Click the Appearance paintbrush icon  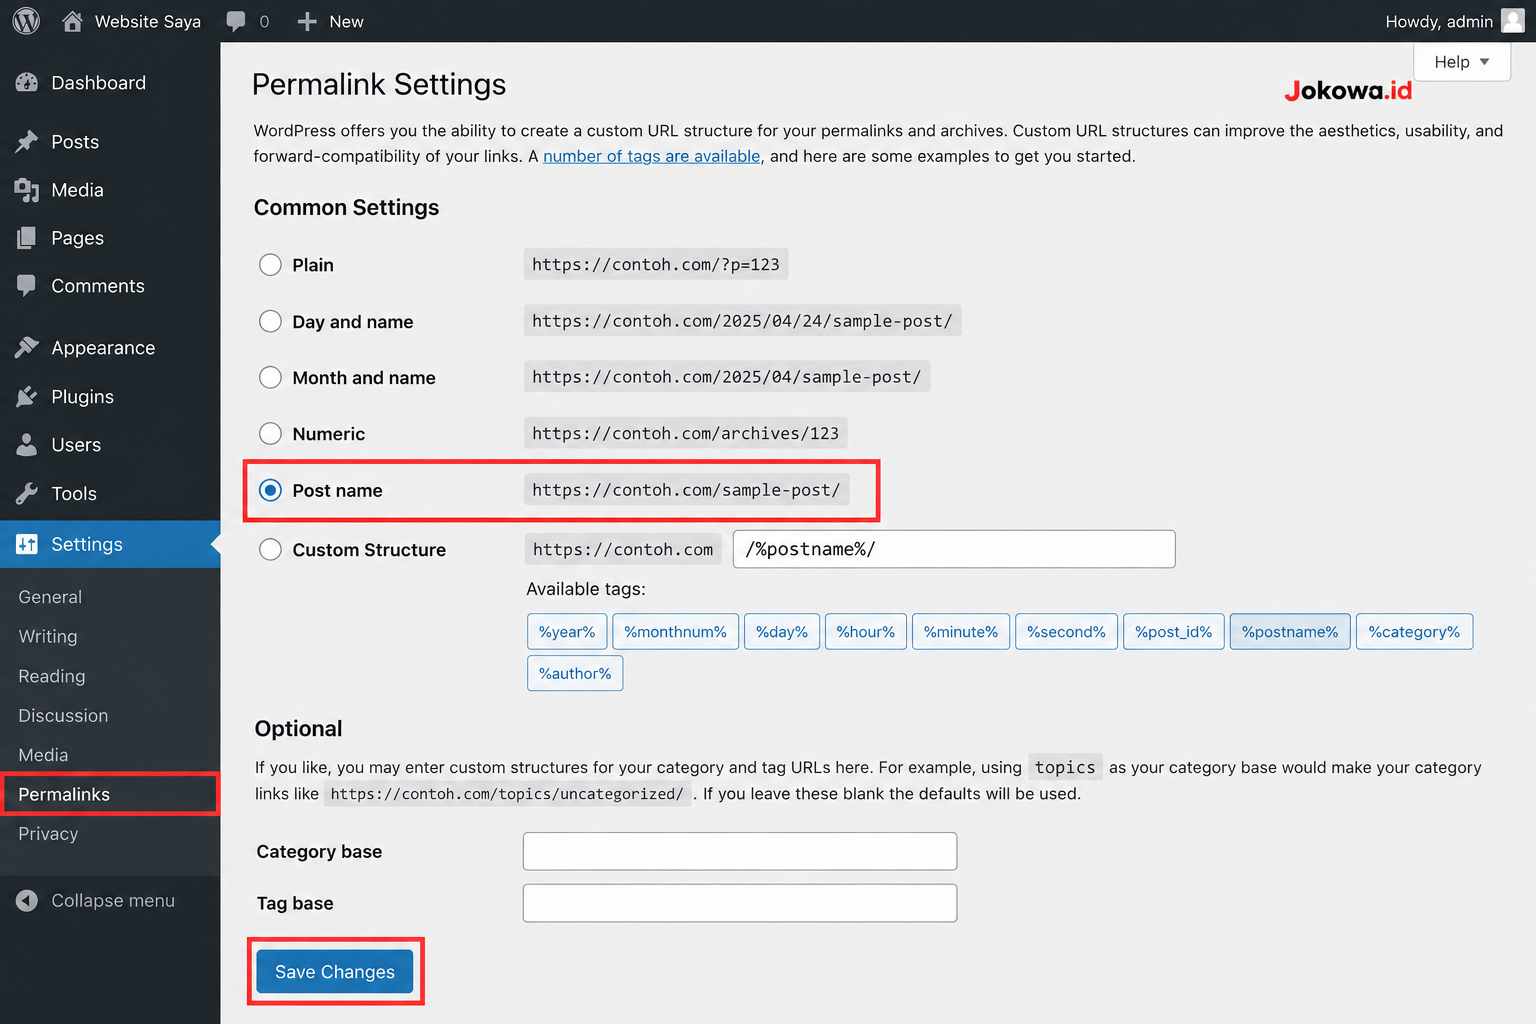point(27,348)
